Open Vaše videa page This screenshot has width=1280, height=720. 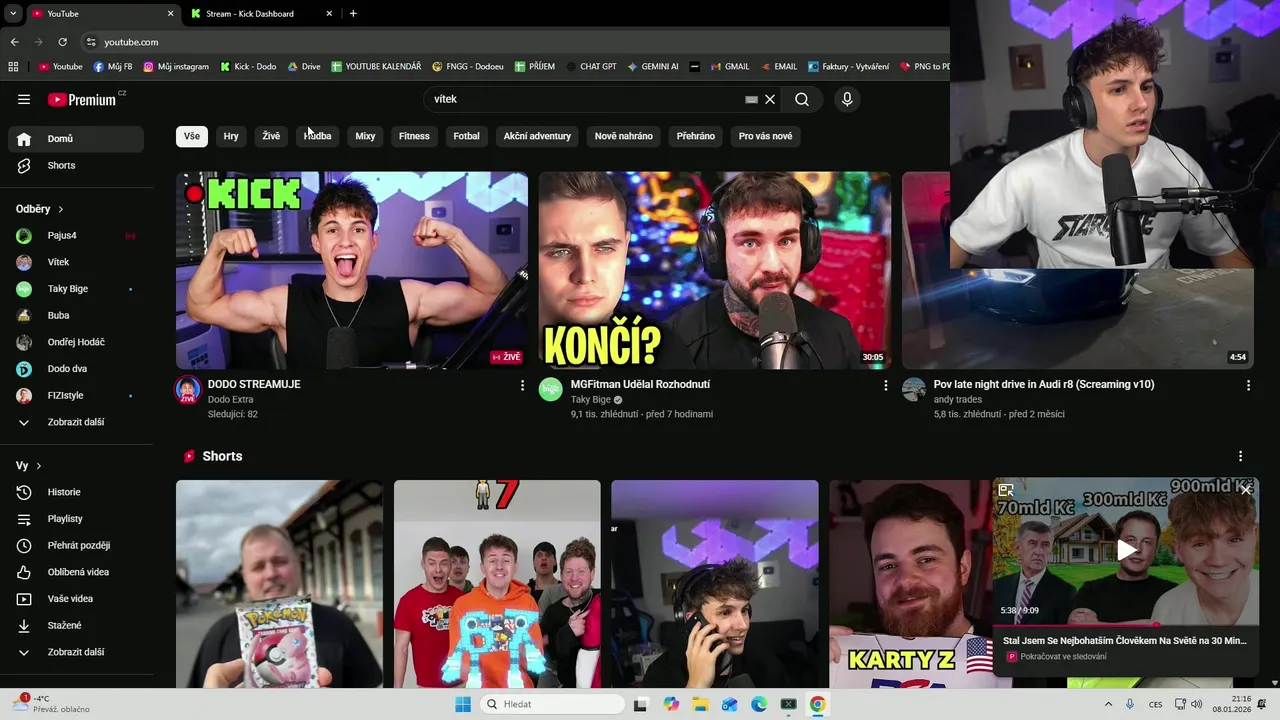point(76,599)
